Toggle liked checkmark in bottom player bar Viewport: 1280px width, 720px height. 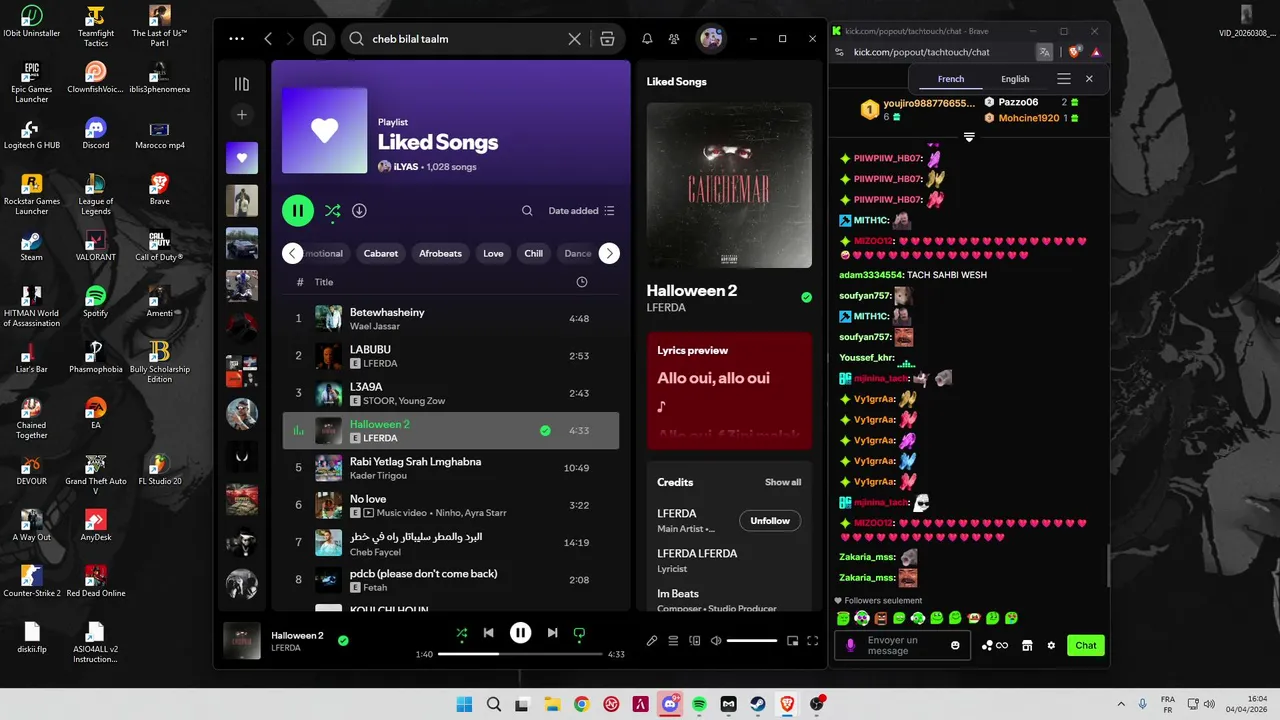pyautogui.click(x=343, y=640)
